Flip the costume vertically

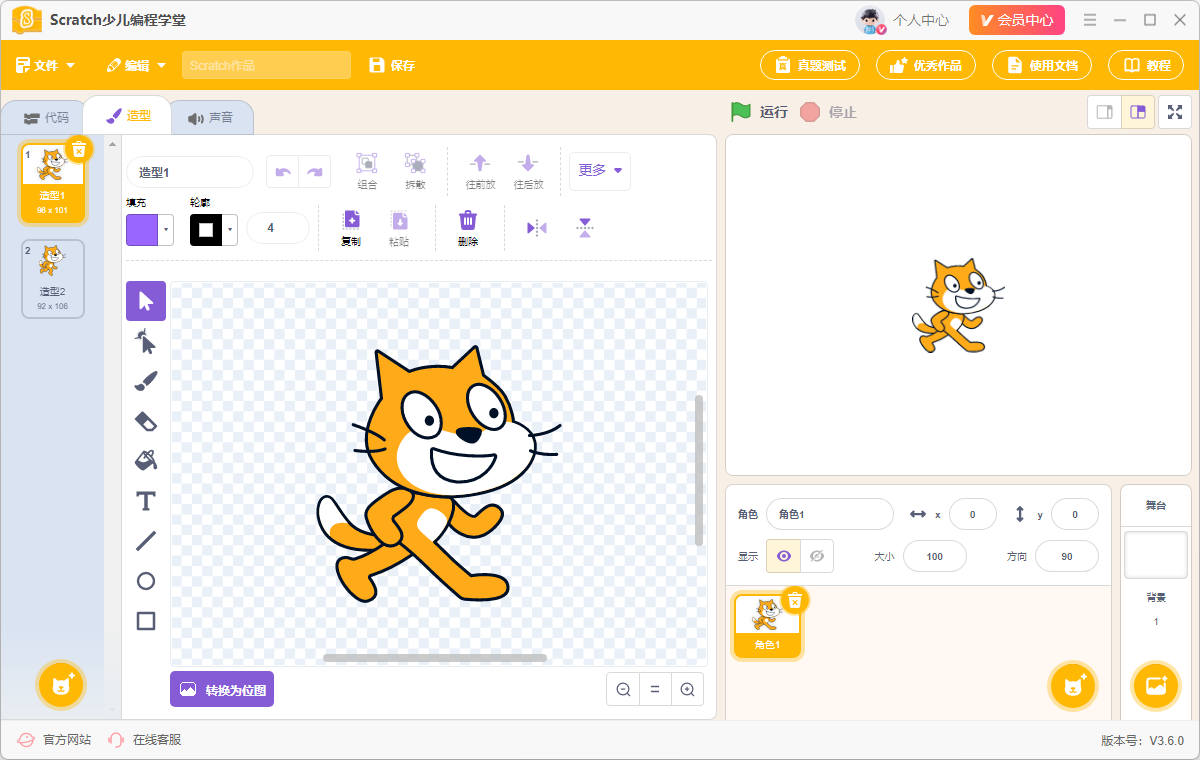585,228
